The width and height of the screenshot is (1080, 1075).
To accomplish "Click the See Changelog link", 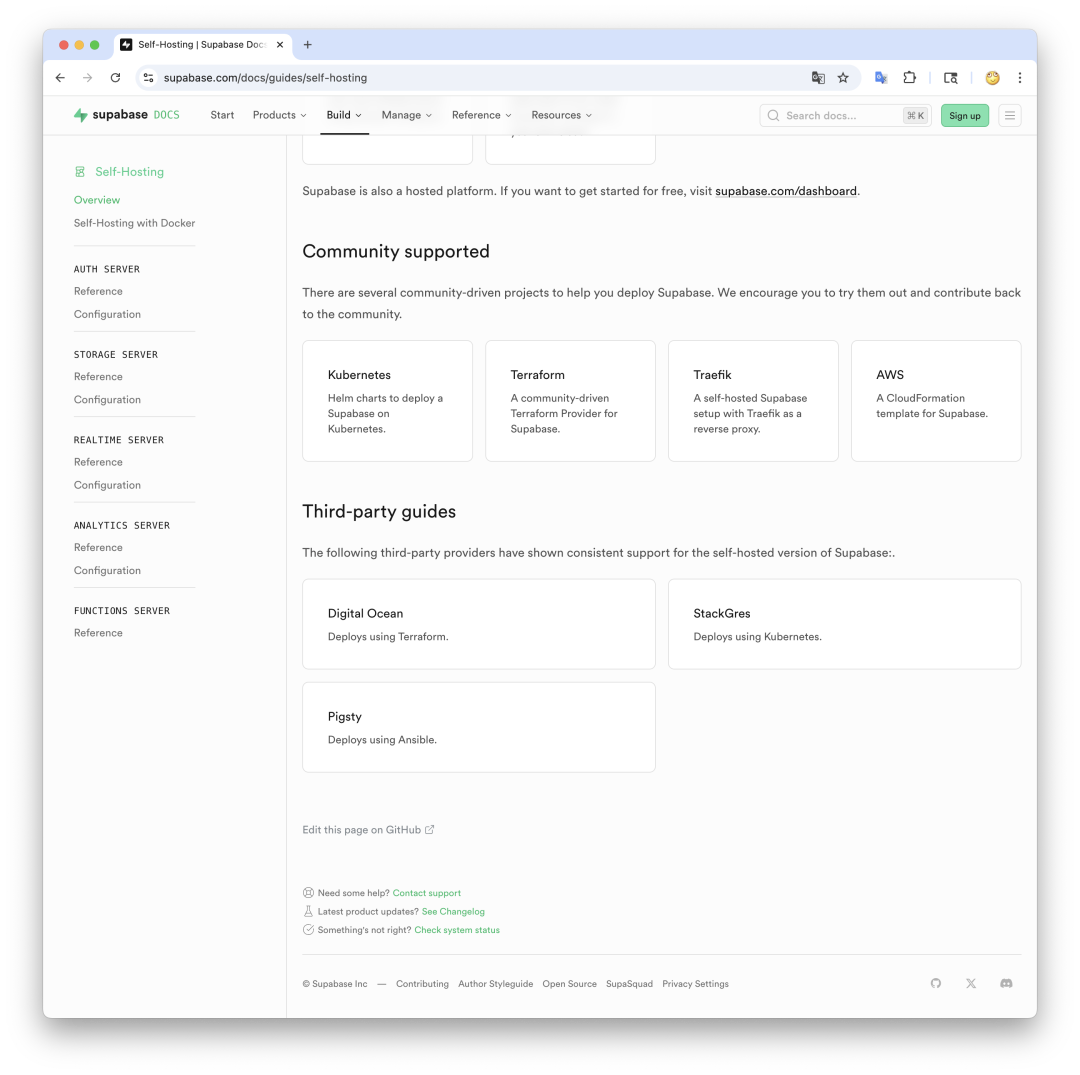I will (453, 912).
